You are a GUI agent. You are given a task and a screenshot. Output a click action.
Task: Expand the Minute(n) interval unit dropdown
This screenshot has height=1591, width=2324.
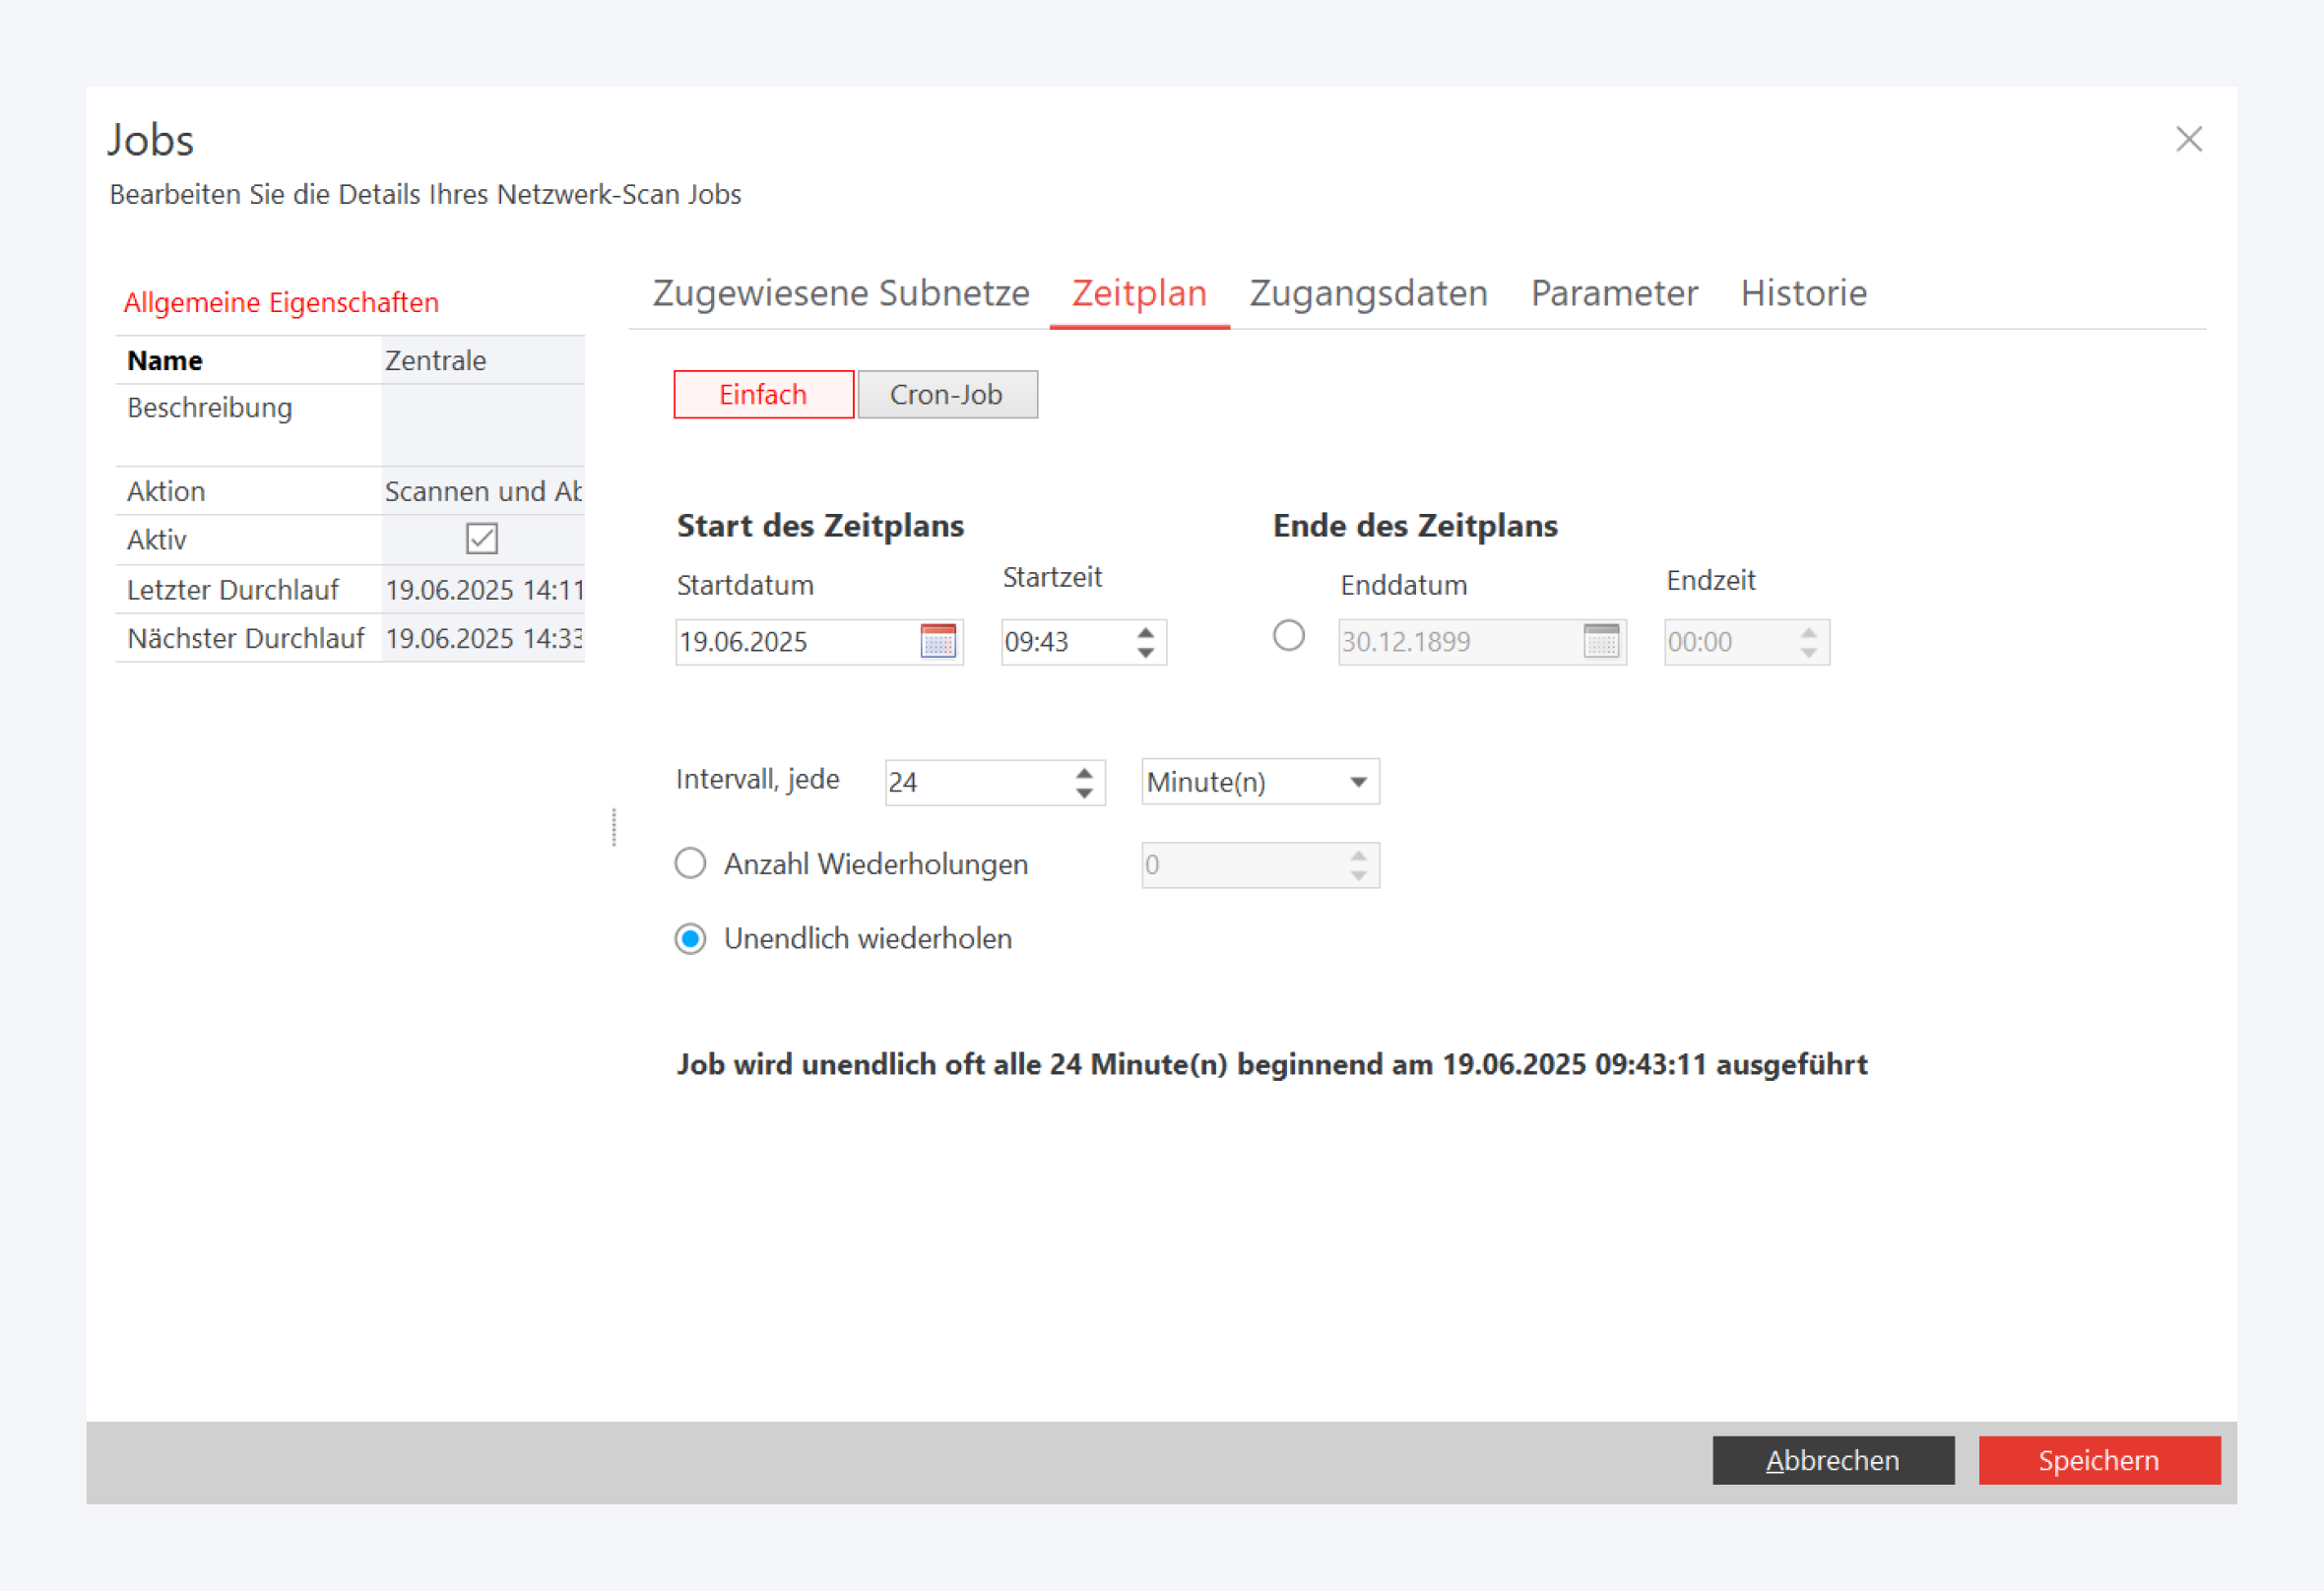tap(1357, 782)
